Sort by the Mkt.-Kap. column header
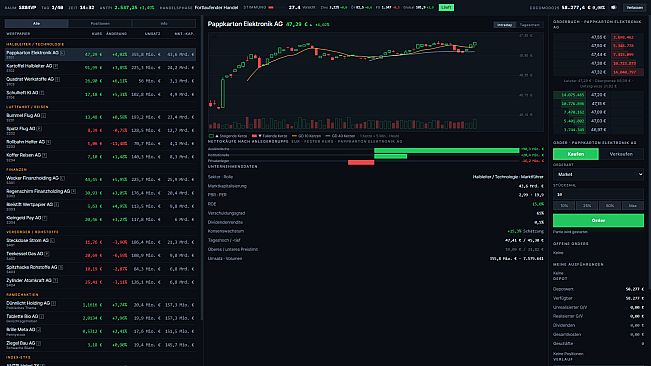 (184, 34)
